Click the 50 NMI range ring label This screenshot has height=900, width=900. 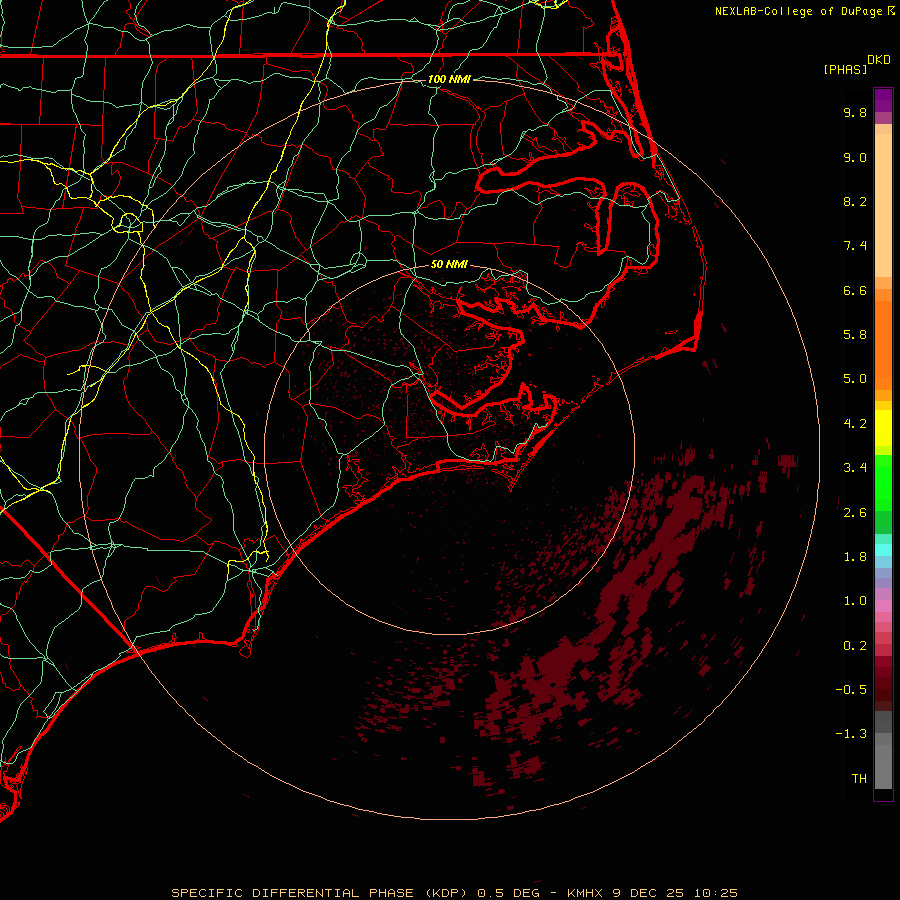point(449,264)
